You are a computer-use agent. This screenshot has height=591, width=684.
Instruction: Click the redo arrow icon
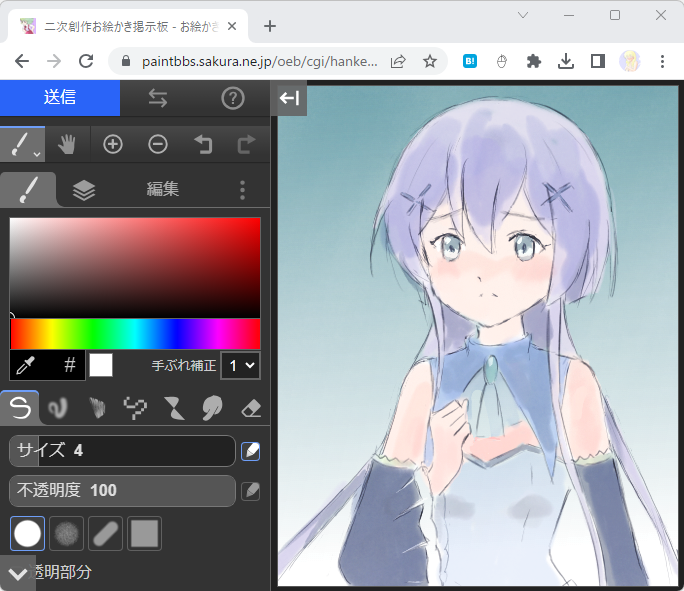click(x=246, y=144)
